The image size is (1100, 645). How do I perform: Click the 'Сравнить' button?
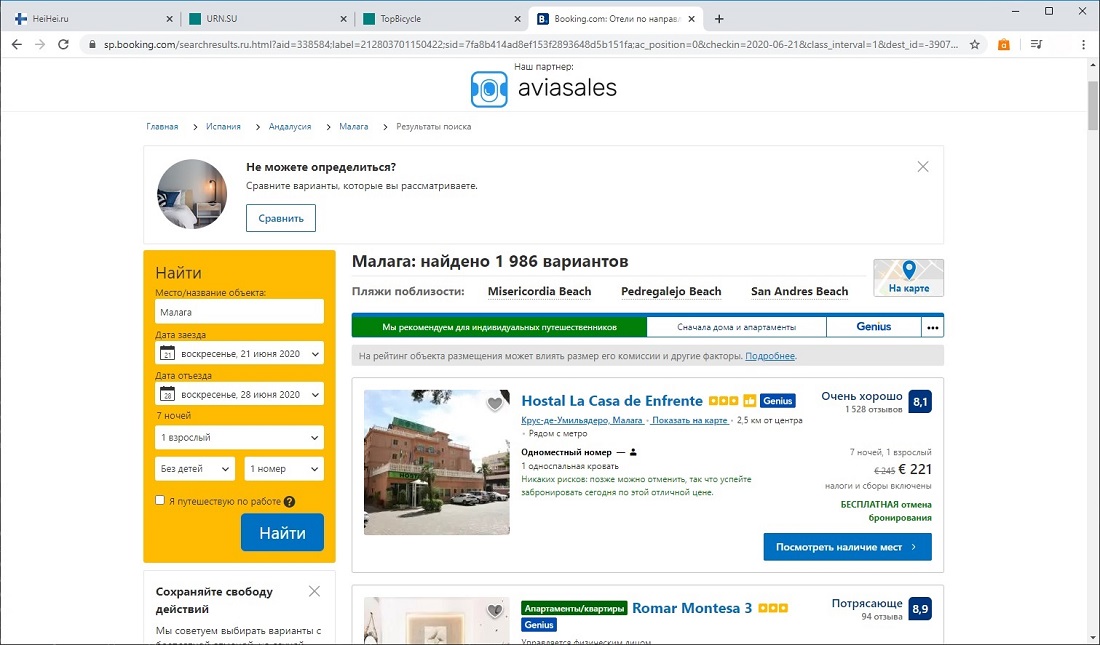[281, 218]
